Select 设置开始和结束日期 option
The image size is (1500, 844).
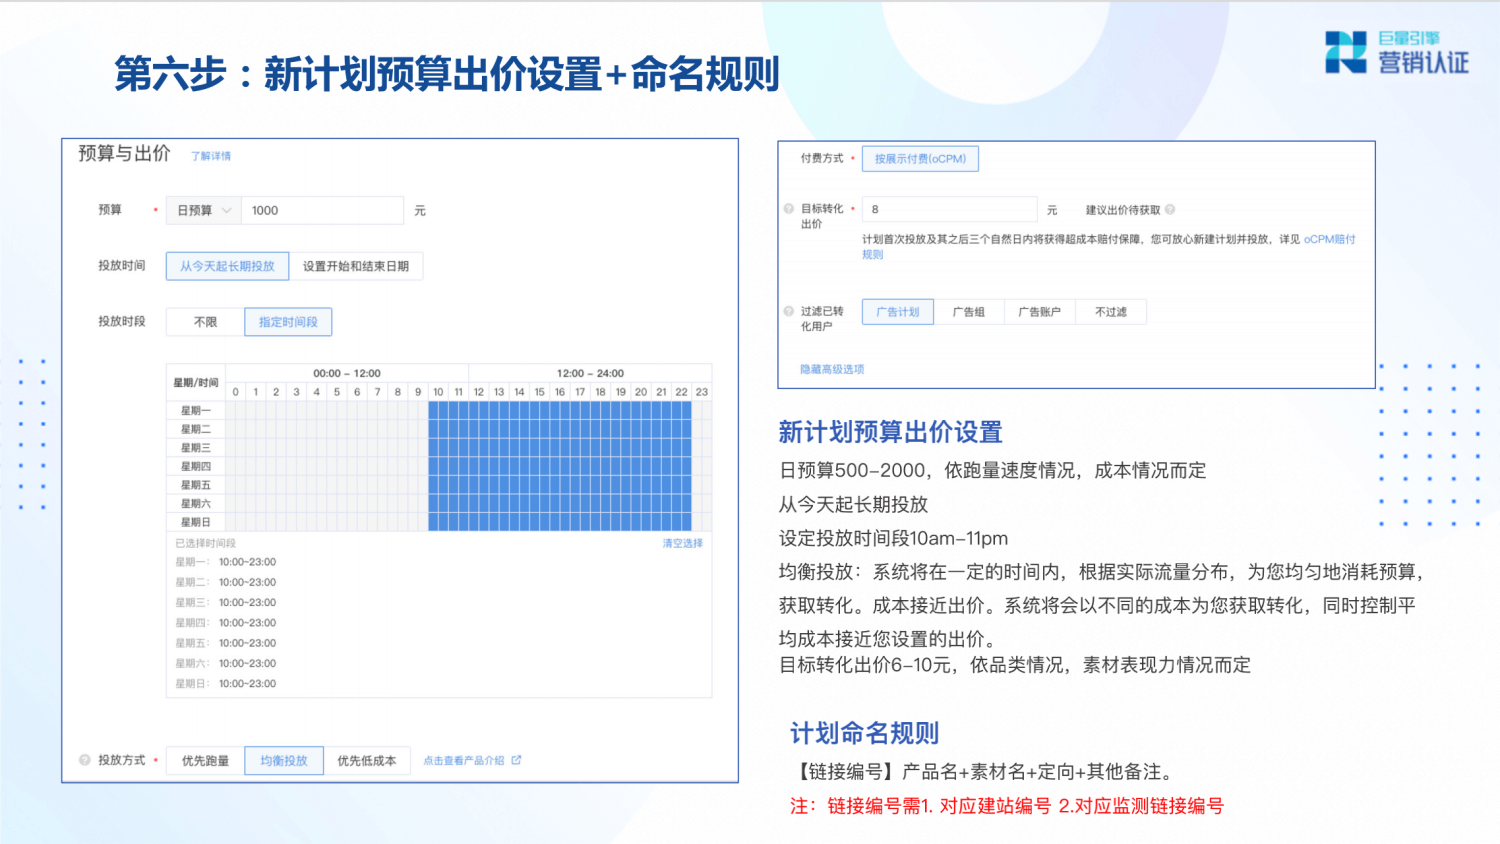coord(356,266)
